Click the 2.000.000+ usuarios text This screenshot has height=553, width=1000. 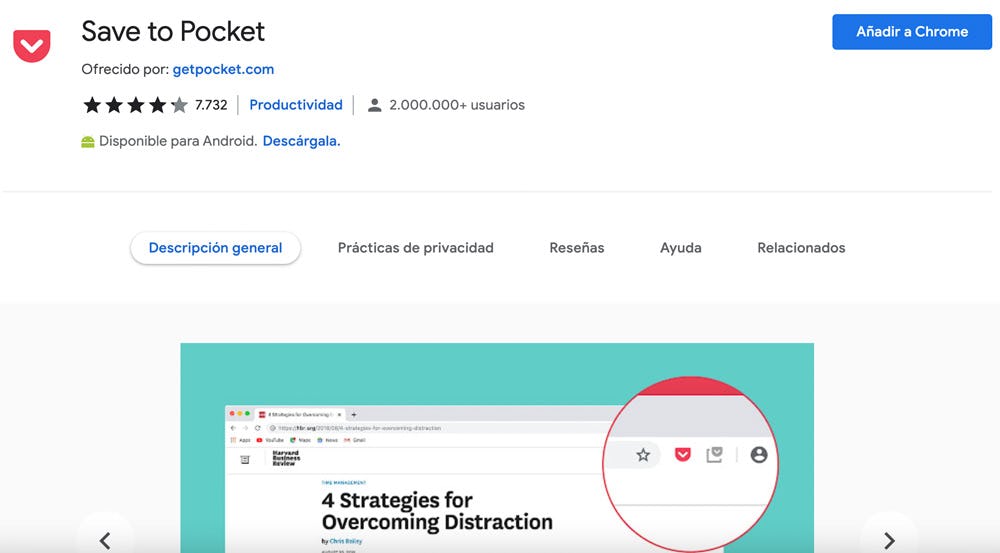click(x=457, y=105)
